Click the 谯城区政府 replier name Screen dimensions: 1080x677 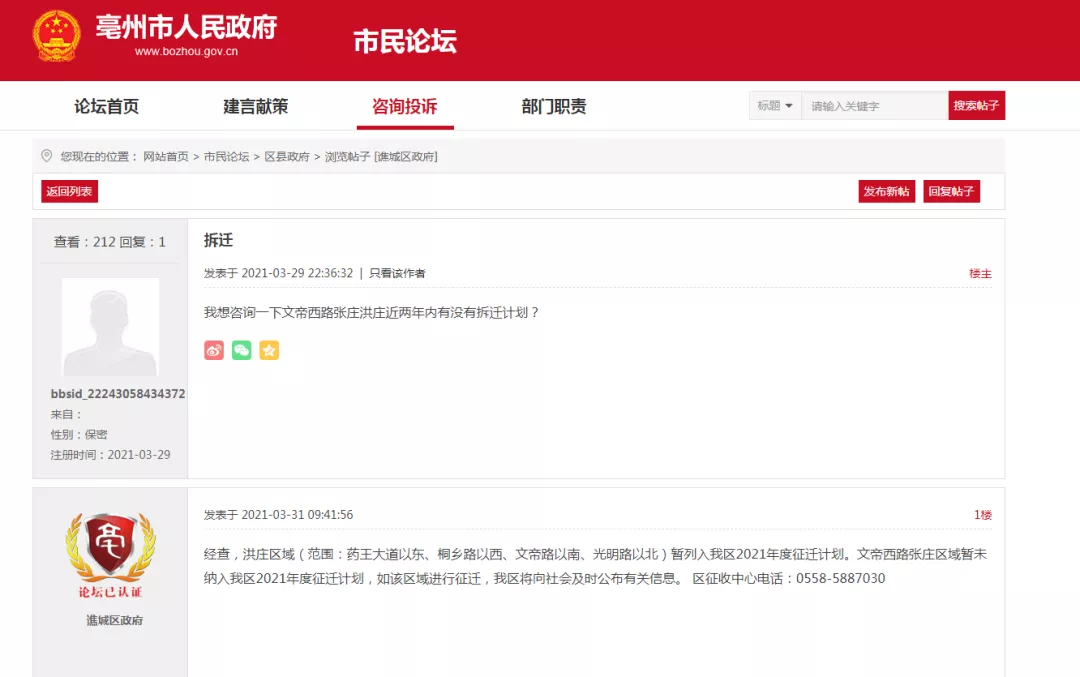(x=114, y=621)
